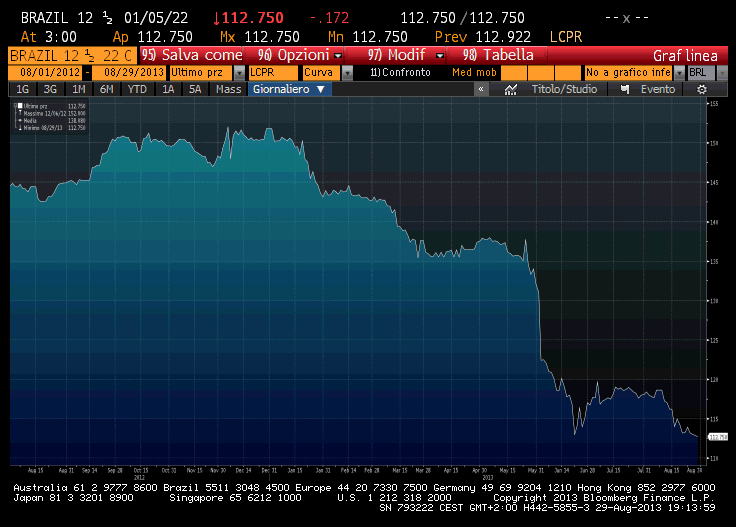This screenshot has height=527, width=736.
Task: Select the 1G time range
Action: [22, 89]
